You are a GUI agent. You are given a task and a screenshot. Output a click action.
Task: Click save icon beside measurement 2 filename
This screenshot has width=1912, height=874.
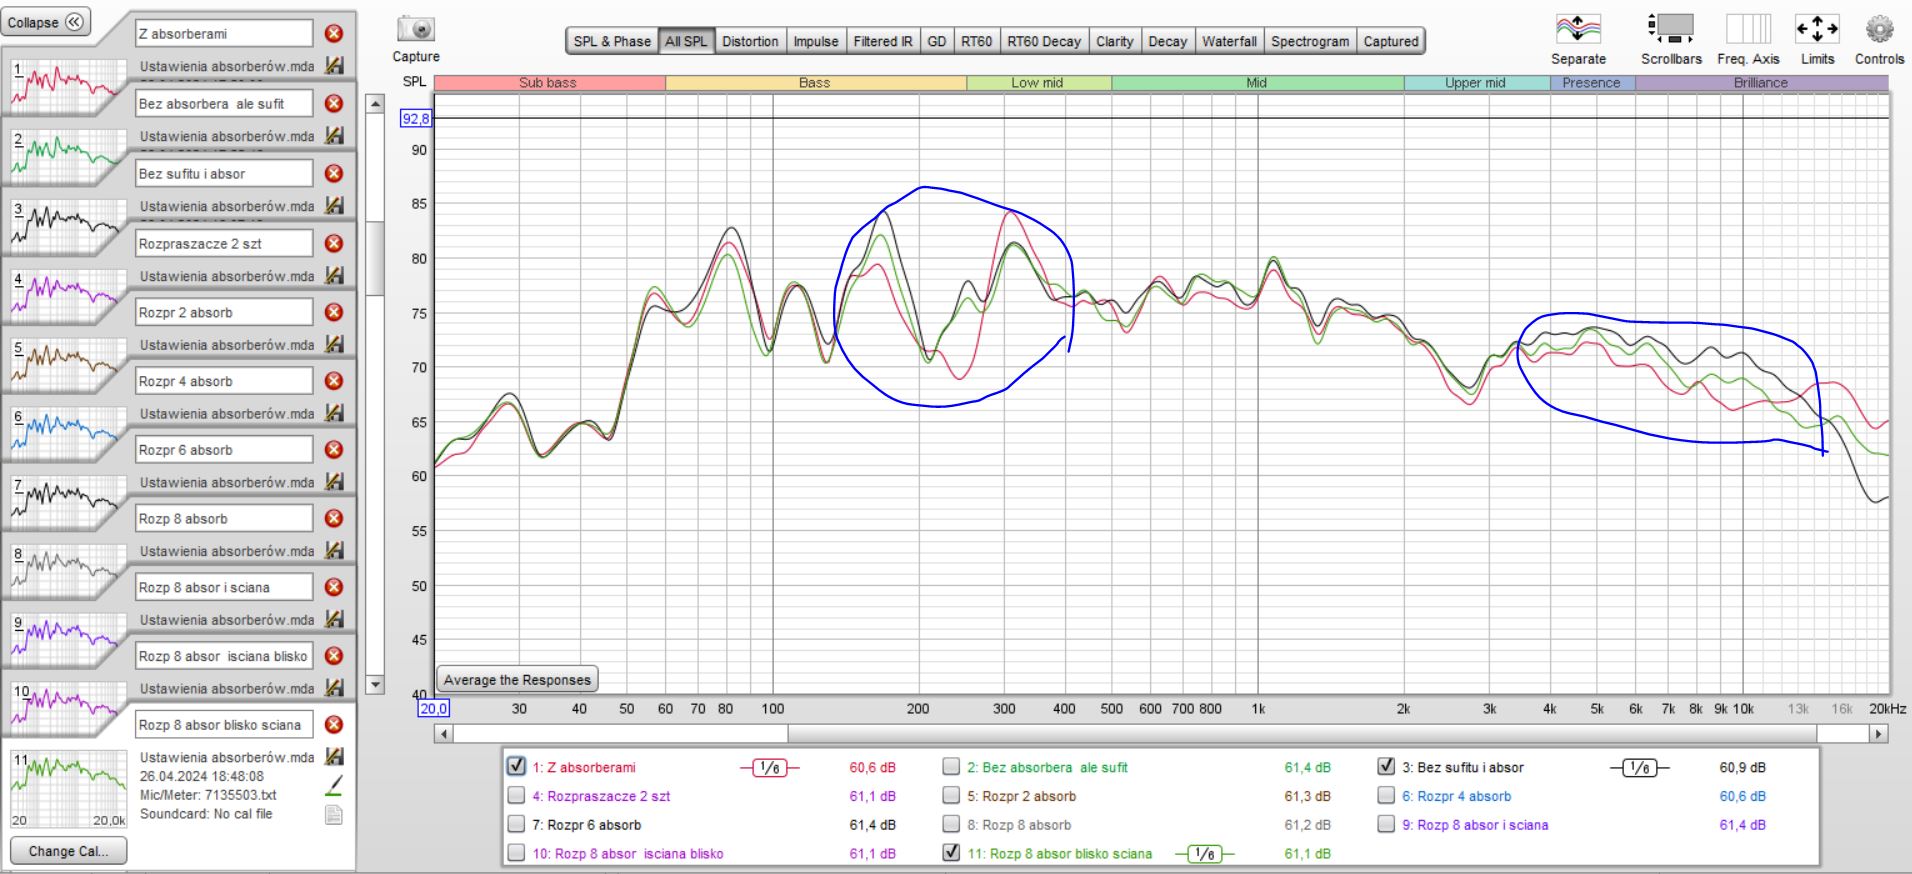point(335,136)
